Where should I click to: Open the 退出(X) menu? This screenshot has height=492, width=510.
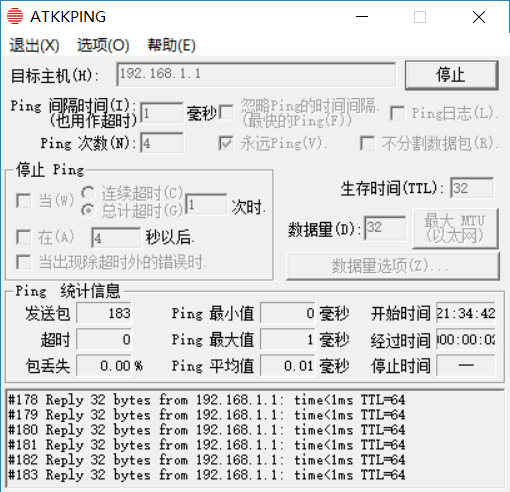pyautogui.click(x=34, y=45)
